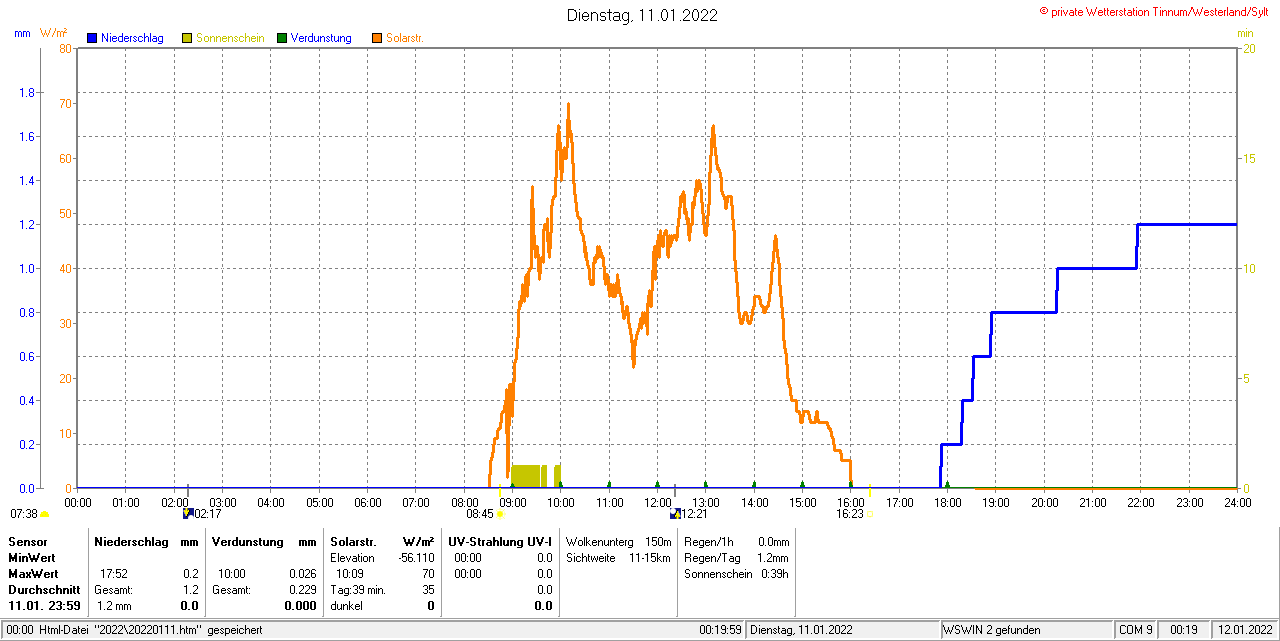Click the Sensor row header
1280x641 pixels.
click(x=27, y=541)
